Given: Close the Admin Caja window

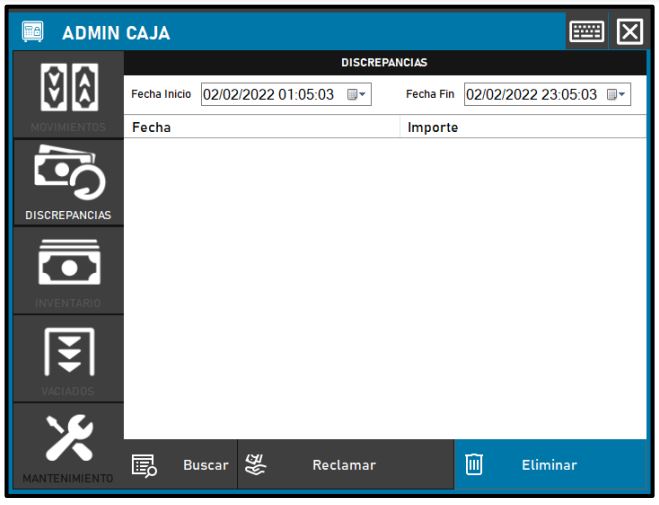Looking at the screenshot, I should (629, 32).
